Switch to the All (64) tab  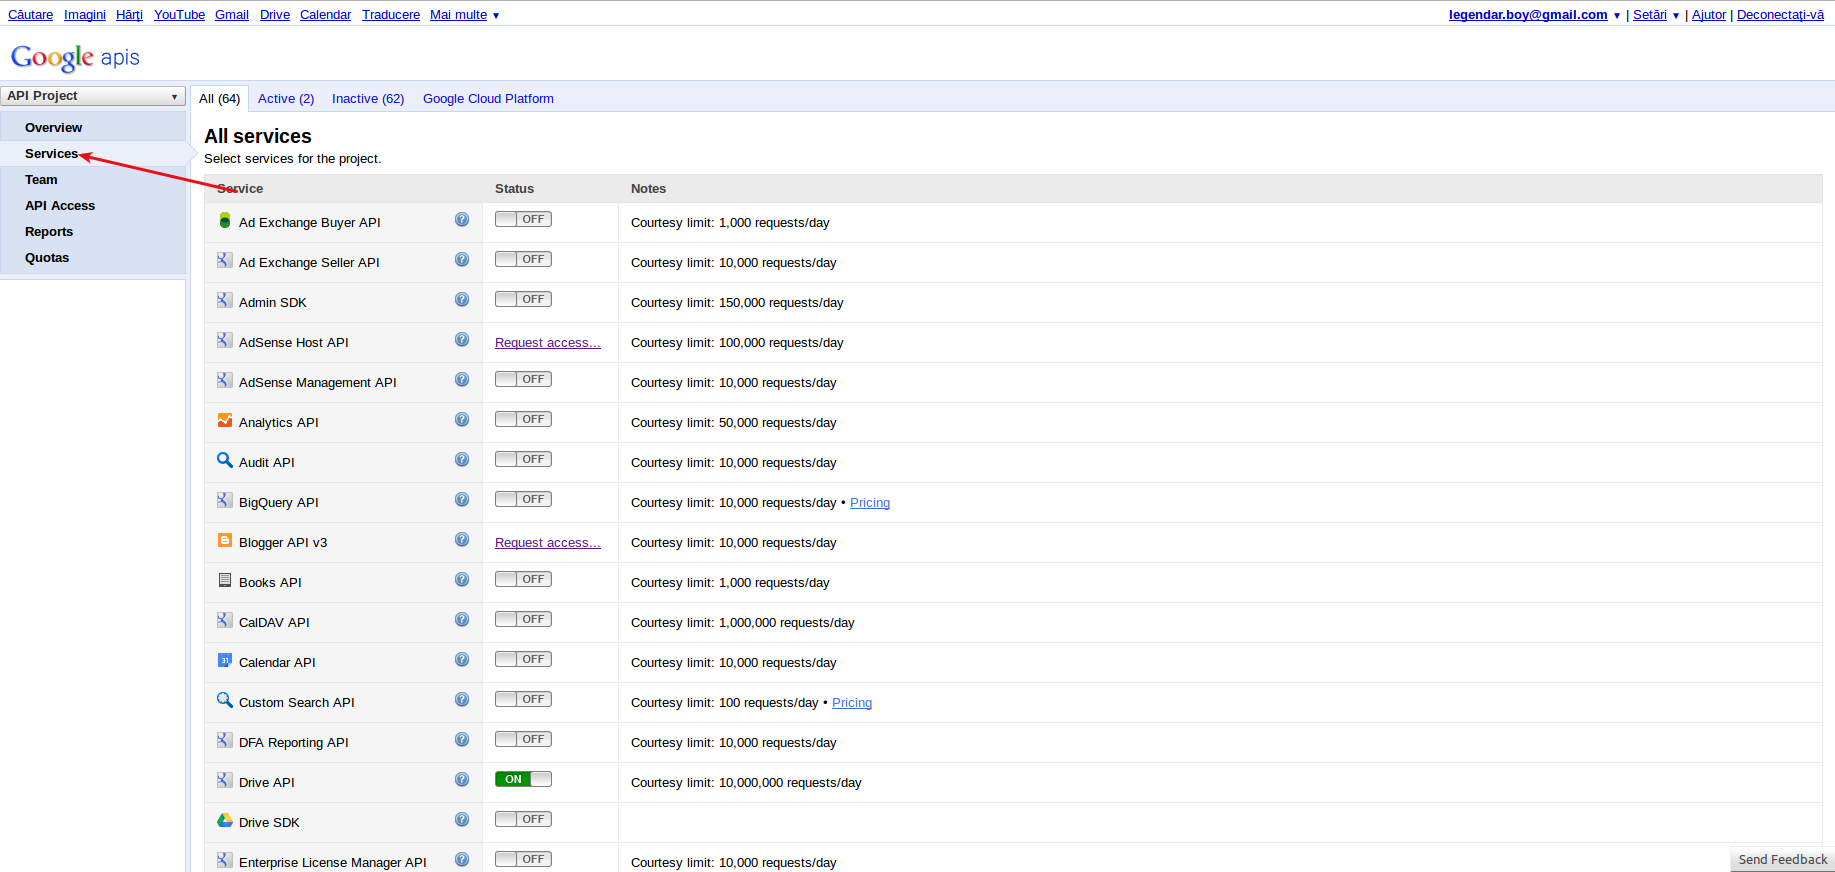(x=219, y=98)
